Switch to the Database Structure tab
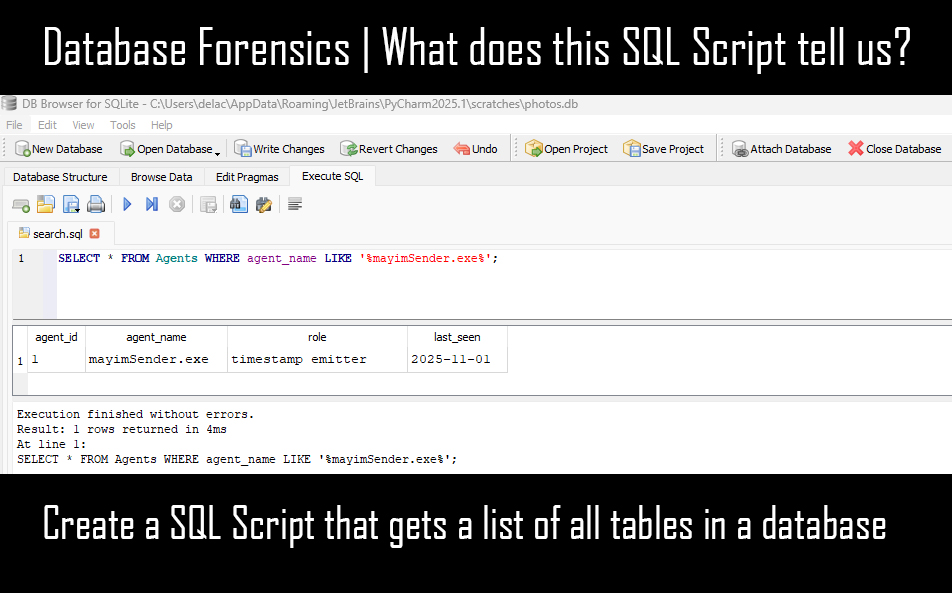Image resolution: width=952 pixels, height=593 pixels. click(x=60, y=177)
